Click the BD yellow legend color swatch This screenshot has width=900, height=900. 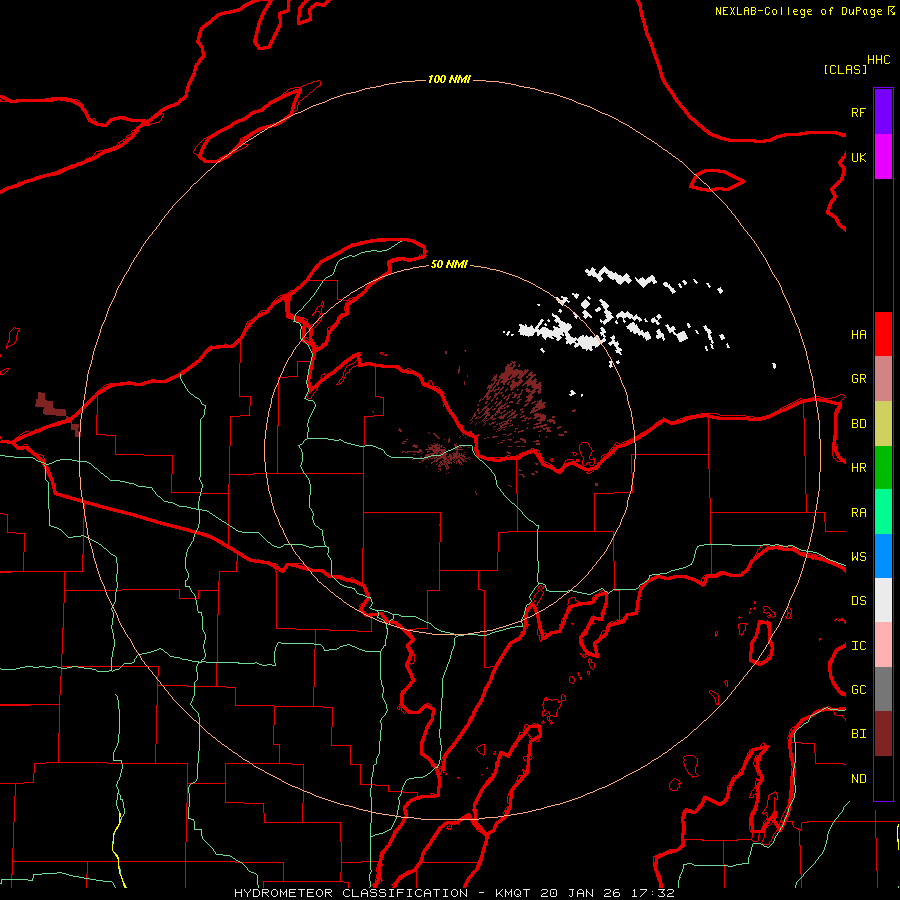tap(883, 424)
